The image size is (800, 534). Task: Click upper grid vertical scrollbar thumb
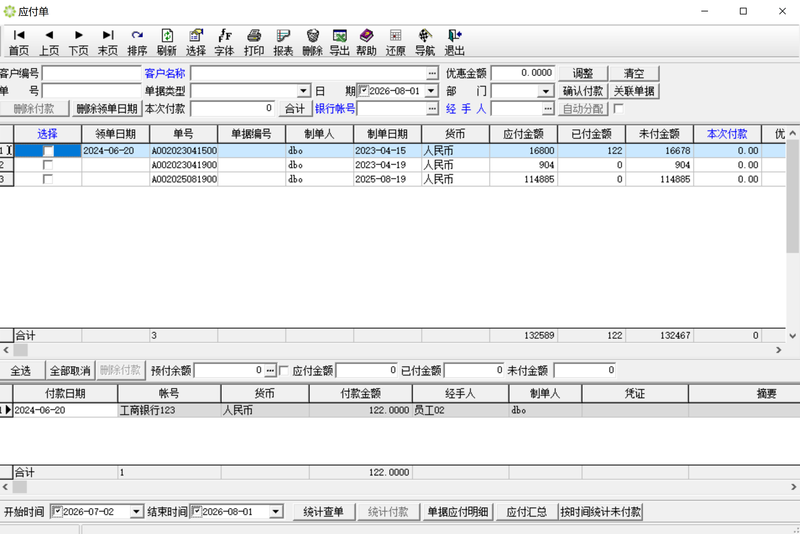pyautogui.click(x=792, y=196)
